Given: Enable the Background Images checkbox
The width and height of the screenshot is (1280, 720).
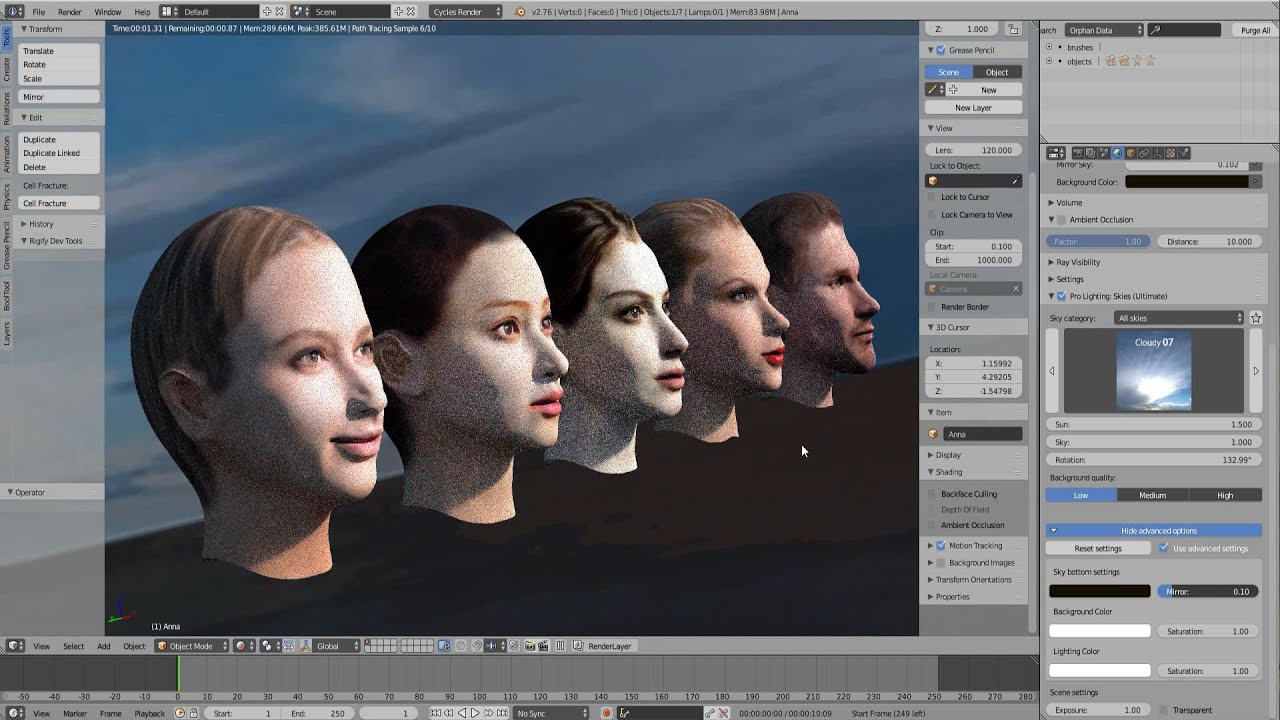Looking at the screenshot, I should pyautogui.click(x=940, y=563).
